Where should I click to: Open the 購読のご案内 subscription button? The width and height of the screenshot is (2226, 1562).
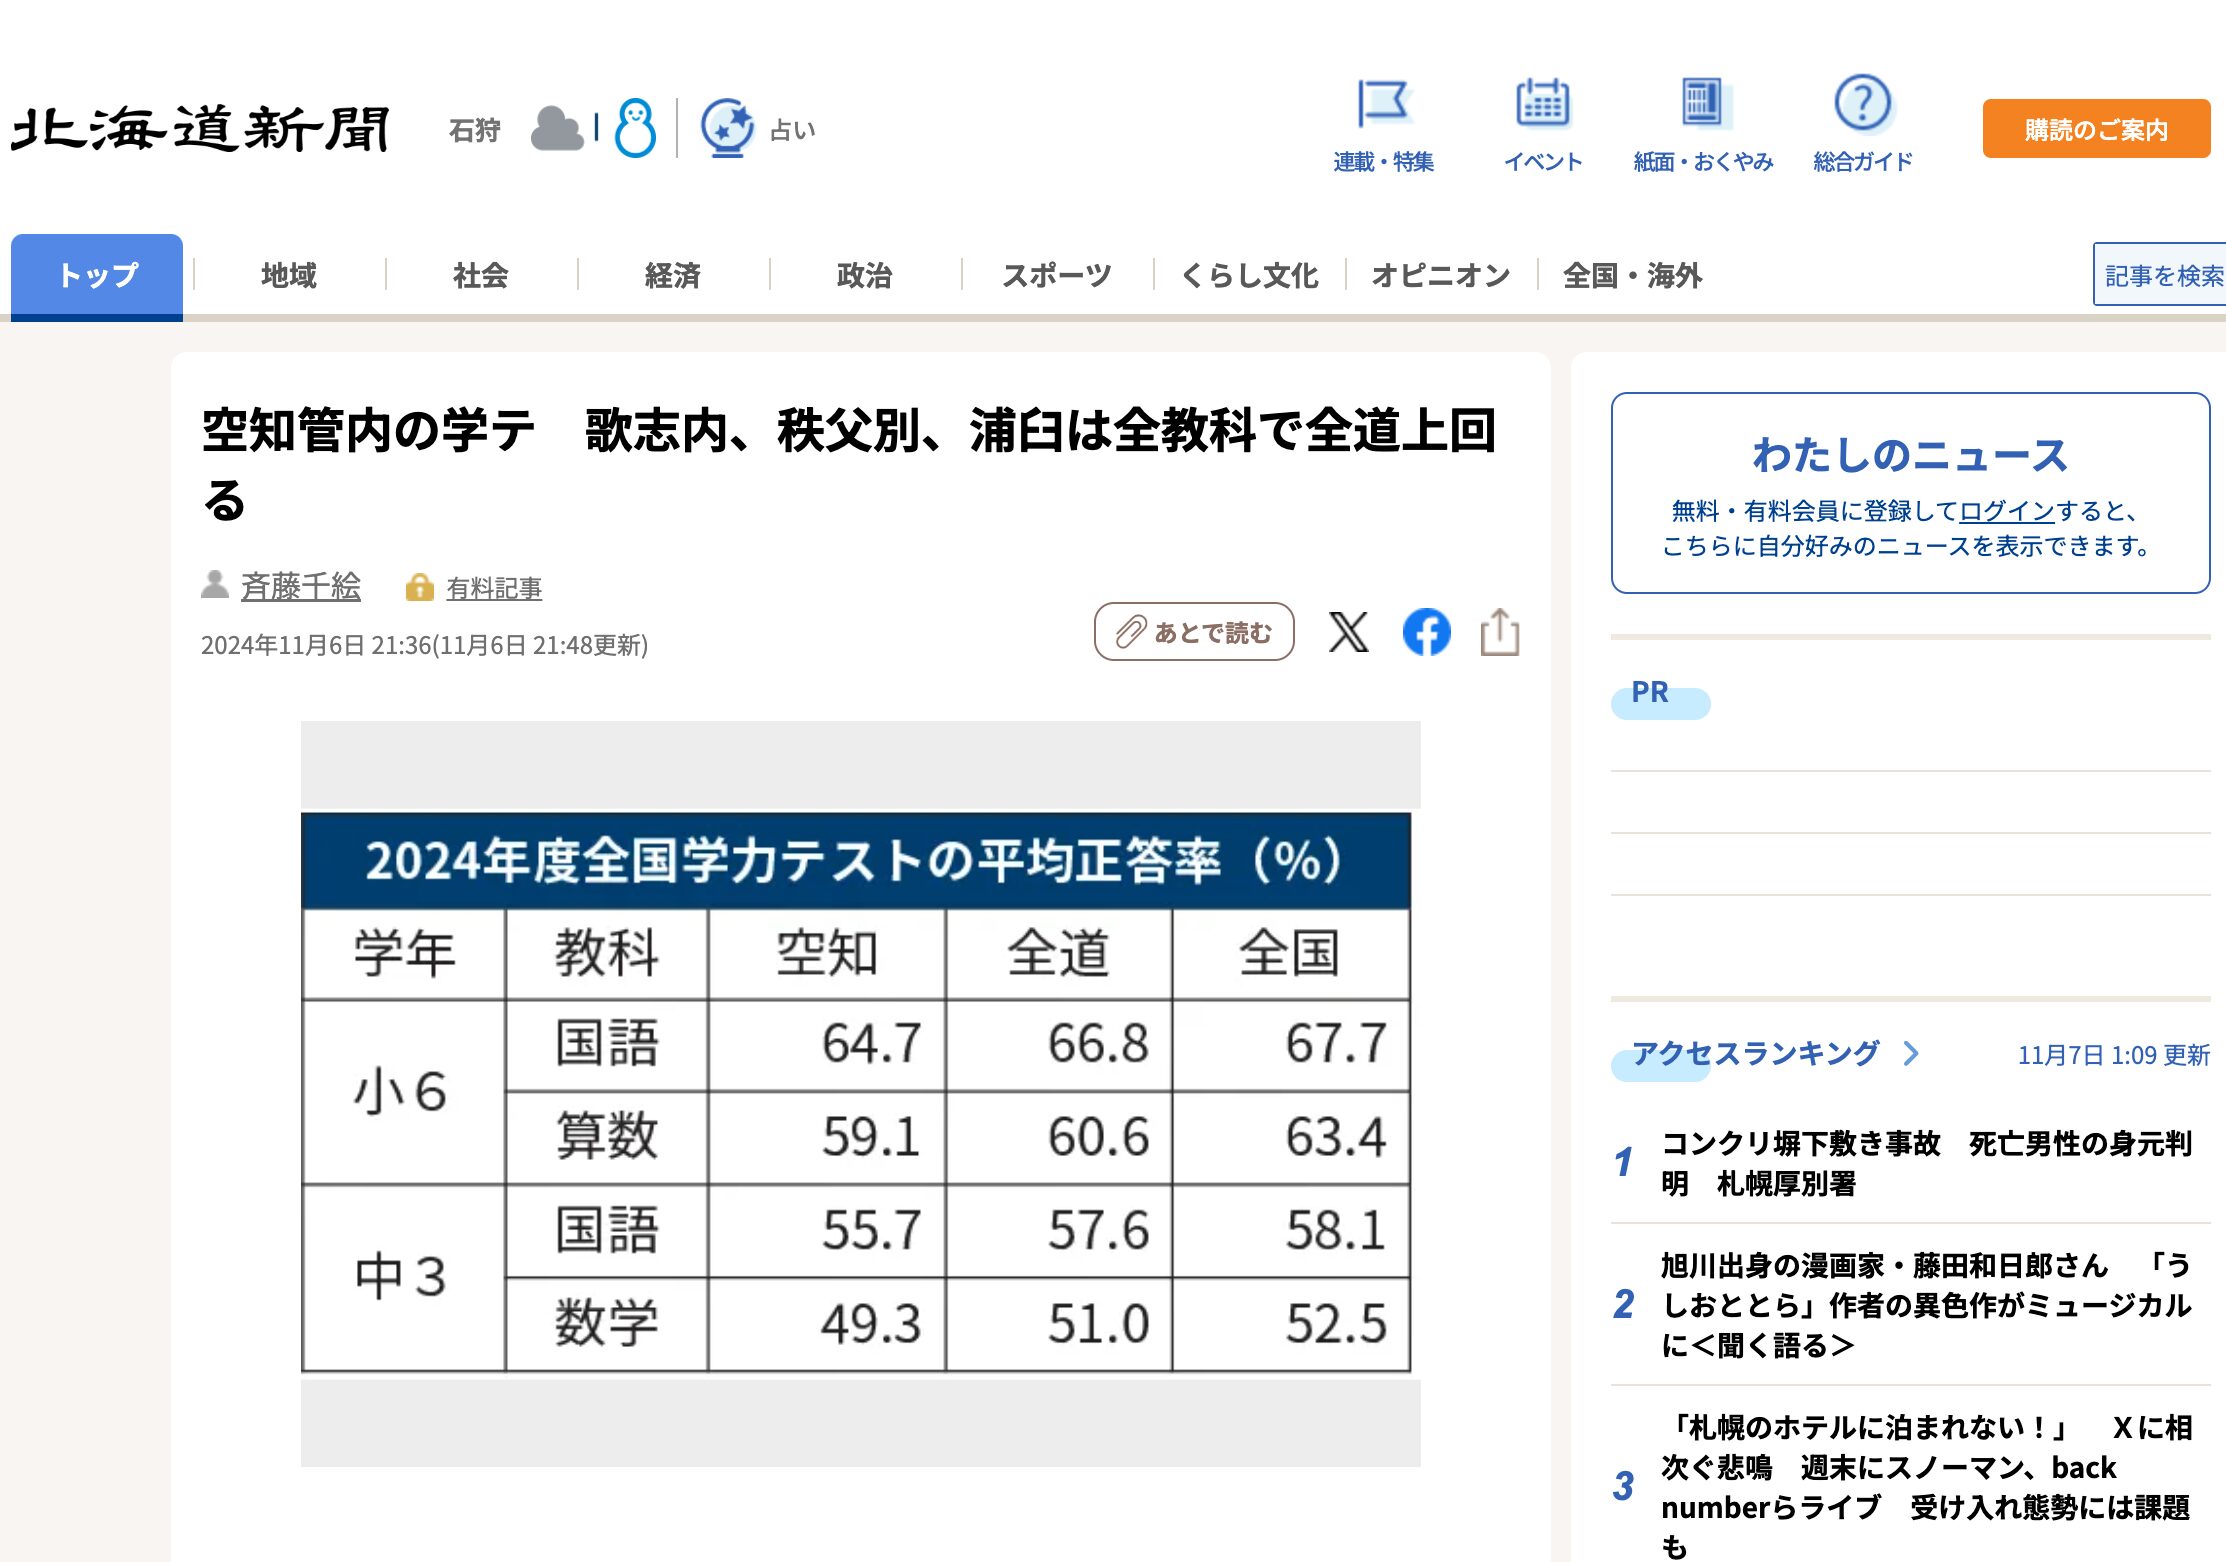(x=2094, y=128)
